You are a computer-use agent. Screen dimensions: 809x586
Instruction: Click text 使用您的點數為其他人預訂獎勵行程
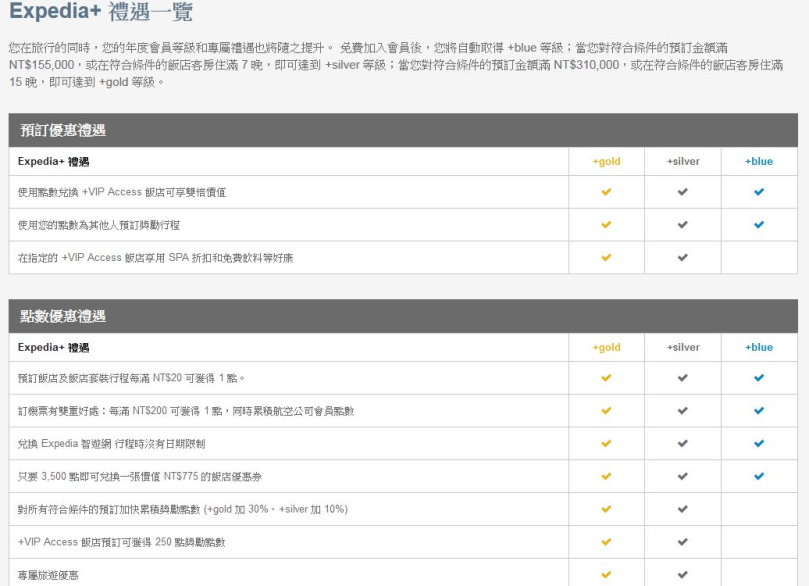pyautogui.click(x=99, y=225)
